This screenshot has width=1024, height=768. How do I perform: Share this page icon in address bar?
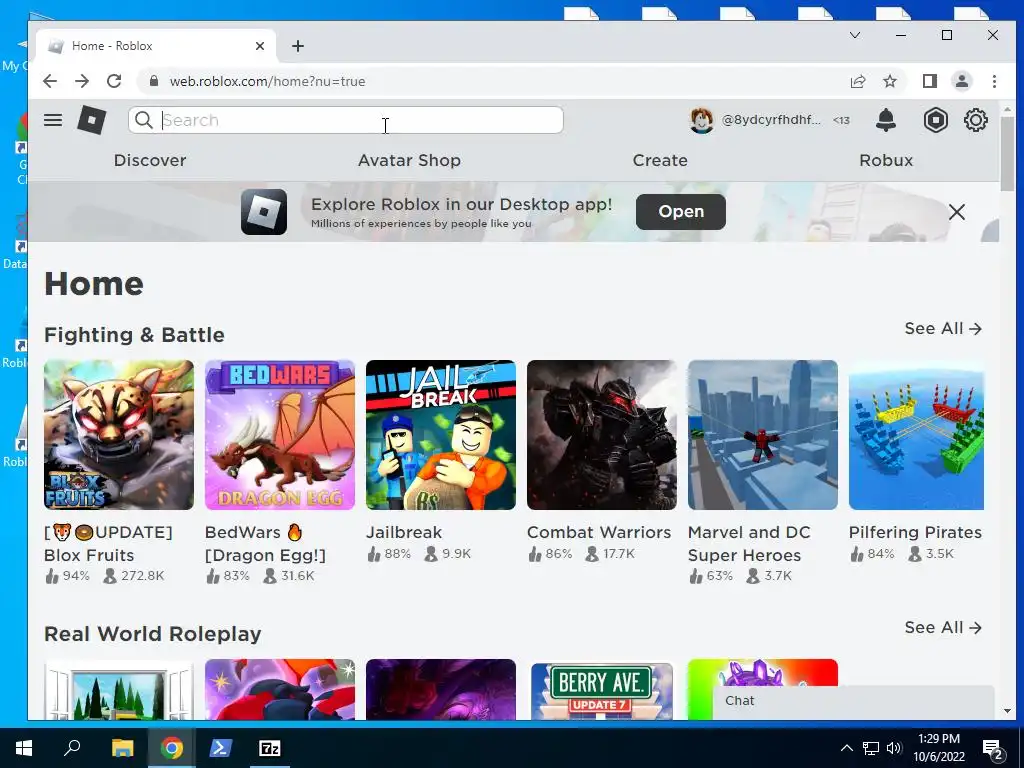point(857,81)
